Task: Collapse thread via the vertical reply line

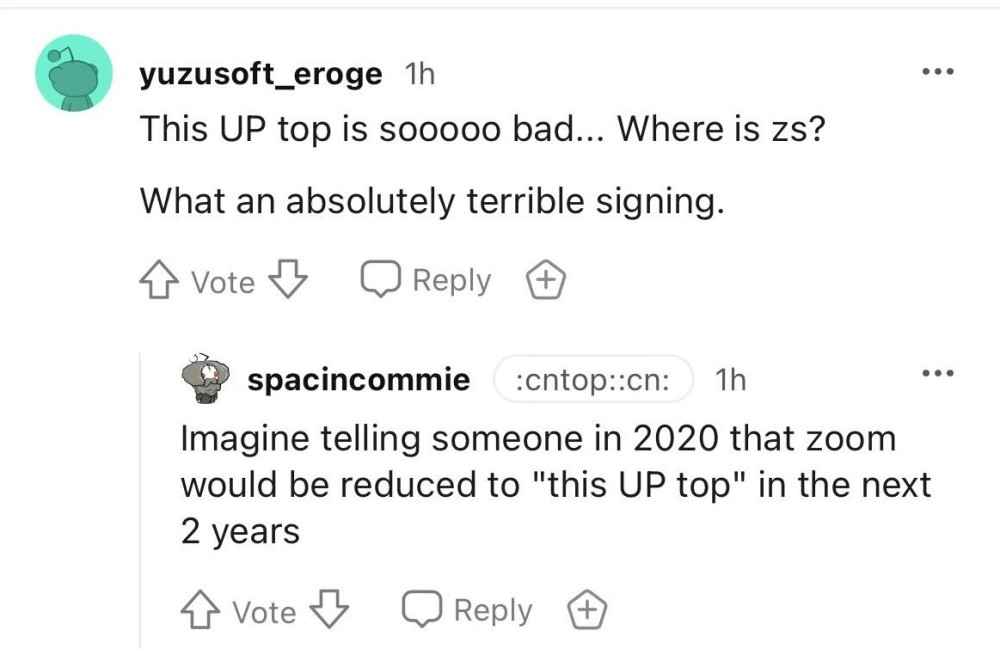Action: click(140, 500)
